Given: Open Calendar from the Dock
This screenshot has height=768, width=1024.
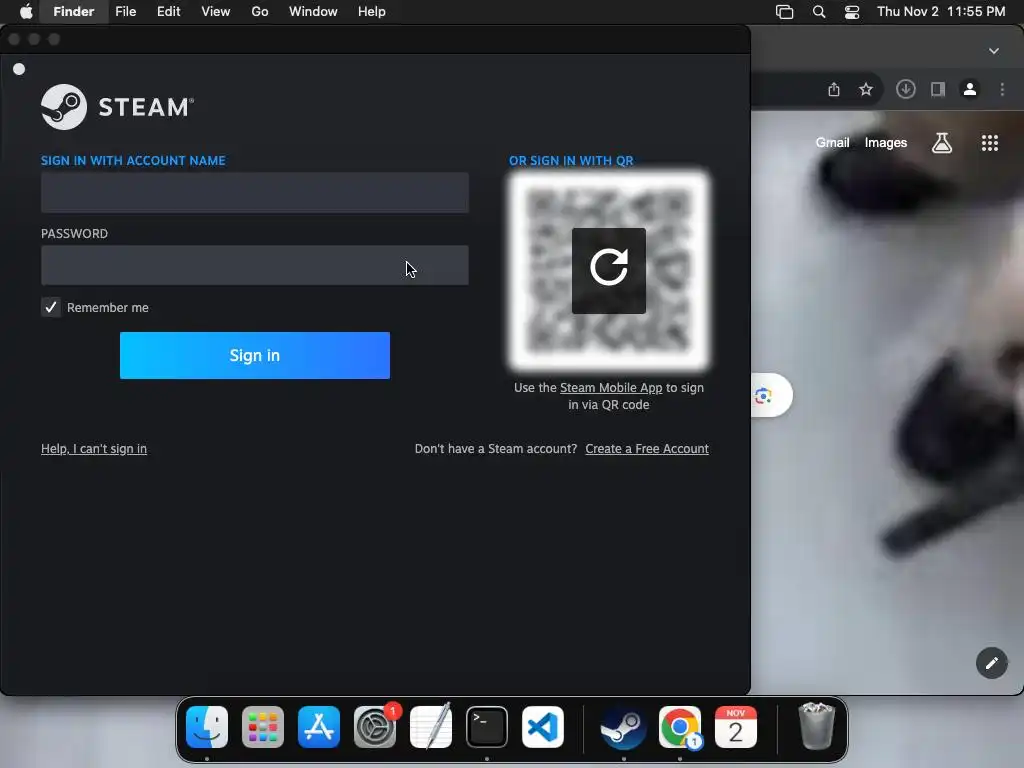Looking at the screenshot, I should (736, 727).
